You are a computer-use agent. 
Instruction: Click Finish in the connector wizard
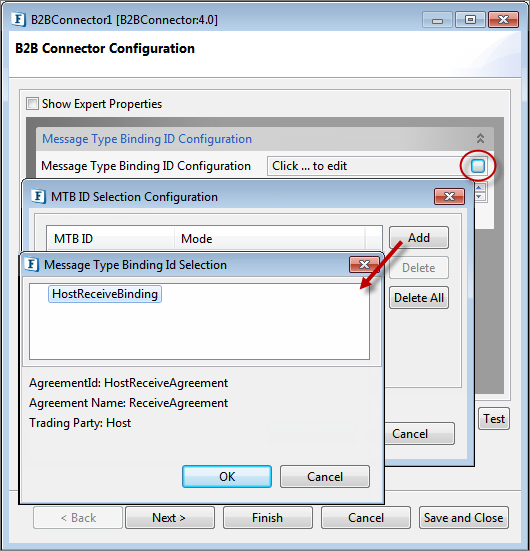(x=267, y=518)
